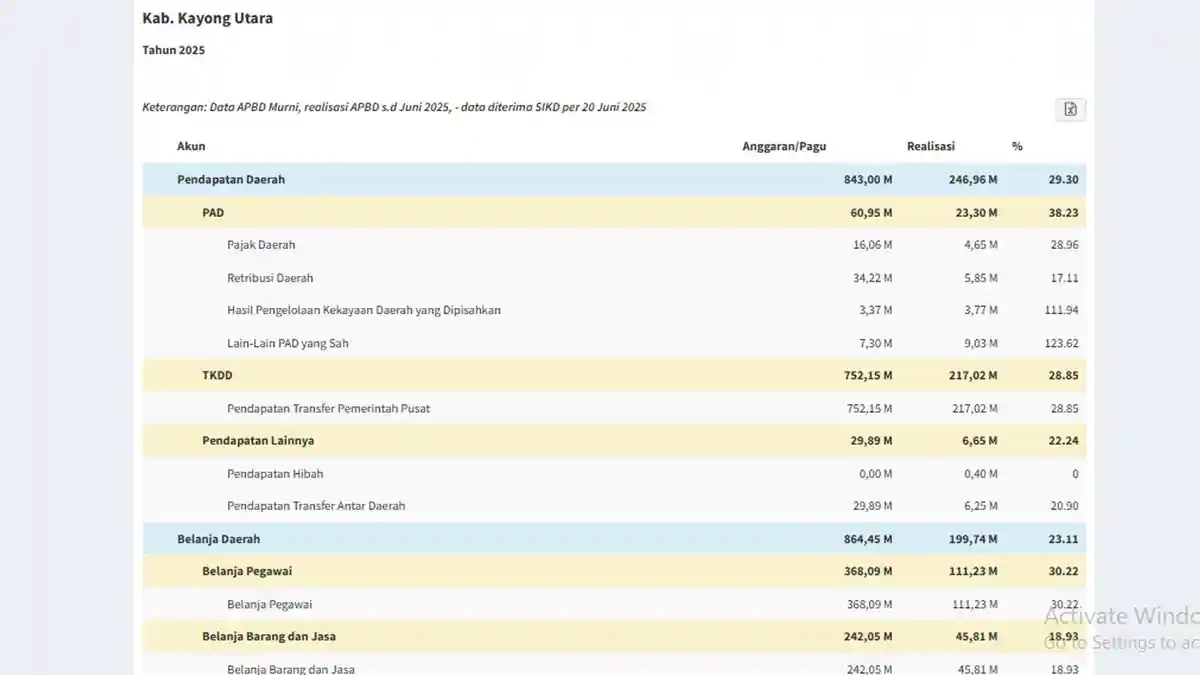
Task: Click the 199,74 M Belanja Daerah realisasi
Action: tap(973, 539)
